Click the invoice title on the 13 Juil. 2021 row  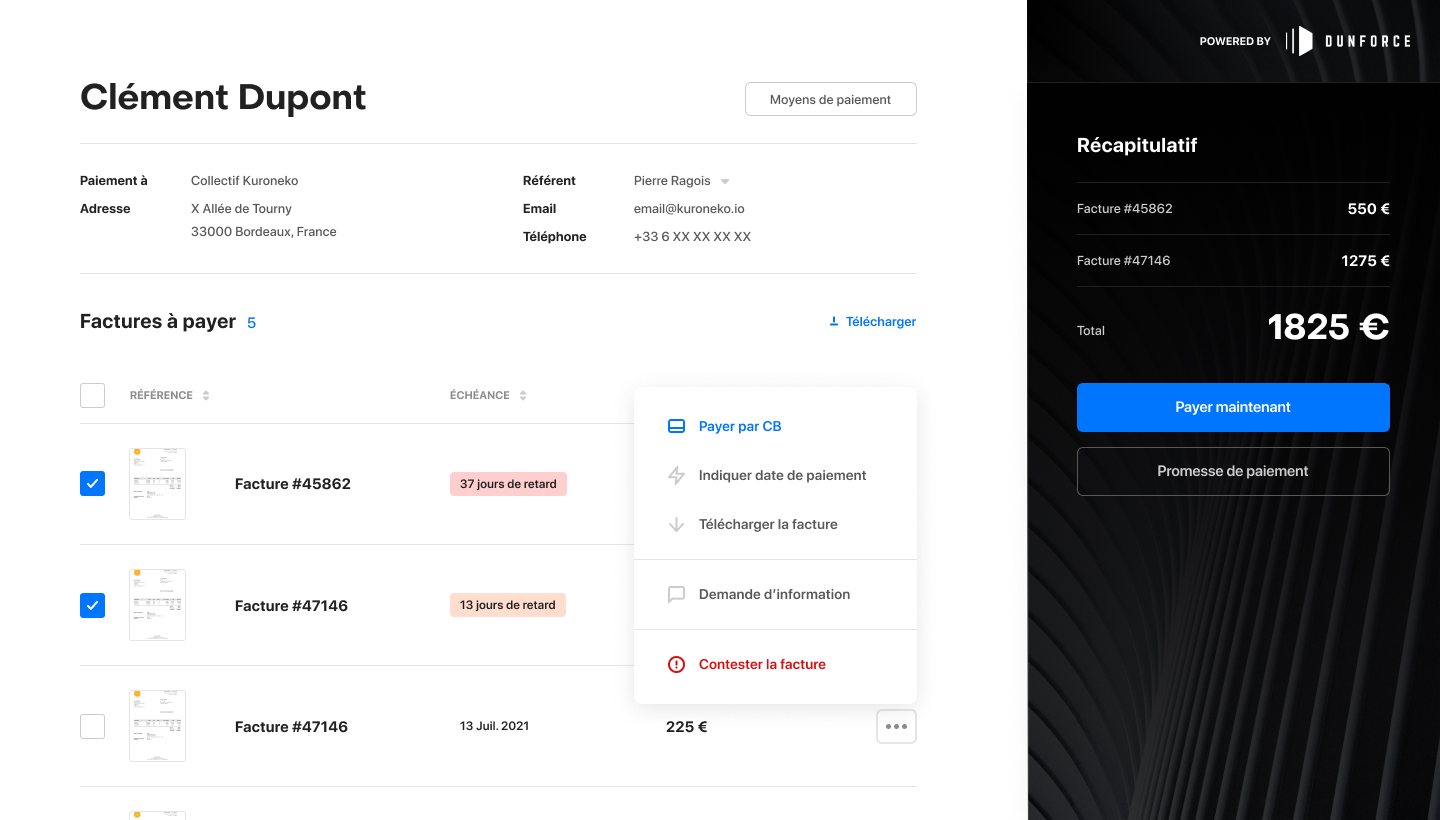[291, 727]
